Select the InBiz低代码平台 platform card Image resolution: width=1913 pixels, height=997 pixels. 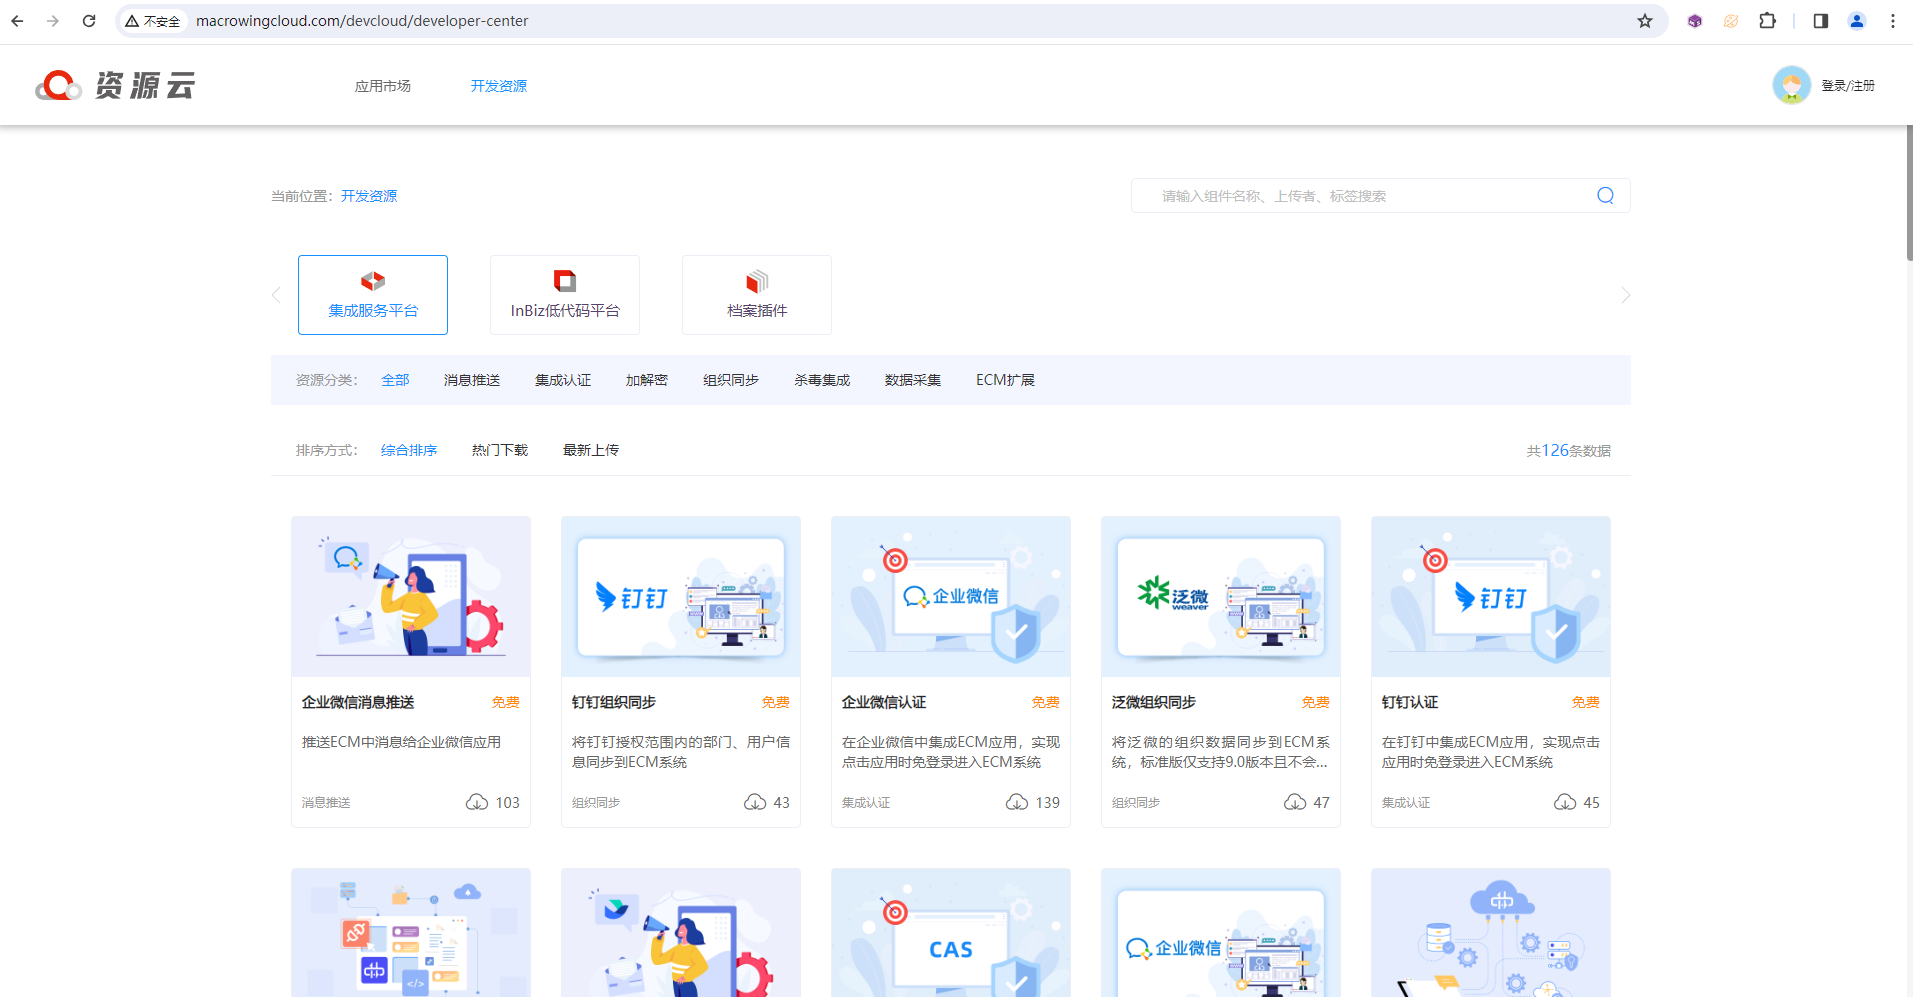(565, 295)
